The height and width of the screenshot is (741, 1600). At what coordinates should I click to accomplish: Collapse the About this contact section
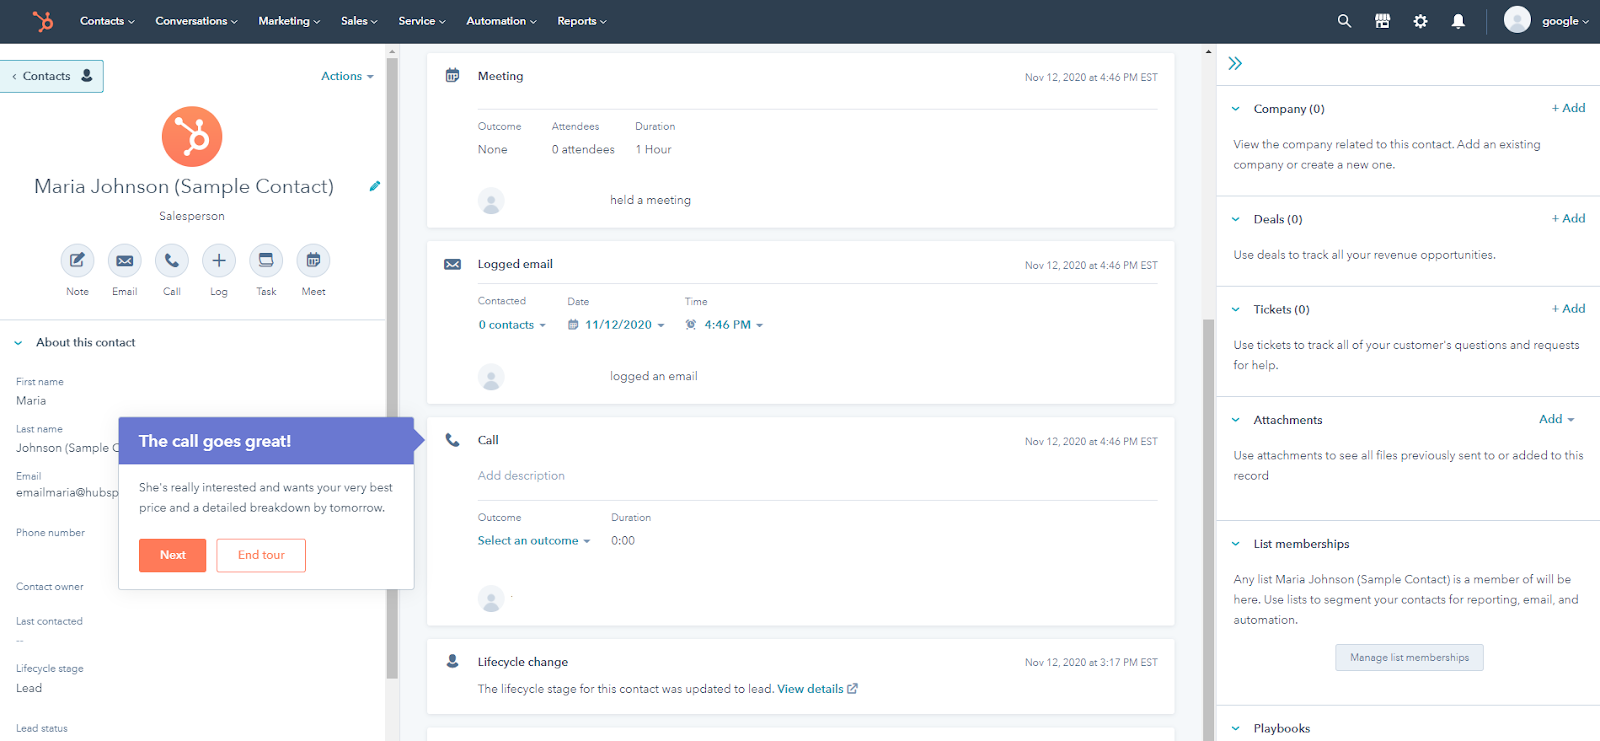(x=18, y=343)
